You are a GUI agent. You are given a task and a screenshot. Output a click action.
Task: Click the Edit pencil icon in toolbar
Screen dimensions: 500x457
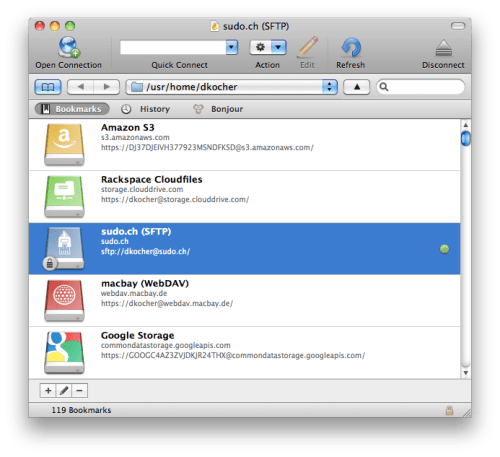(x=307, y=47)
